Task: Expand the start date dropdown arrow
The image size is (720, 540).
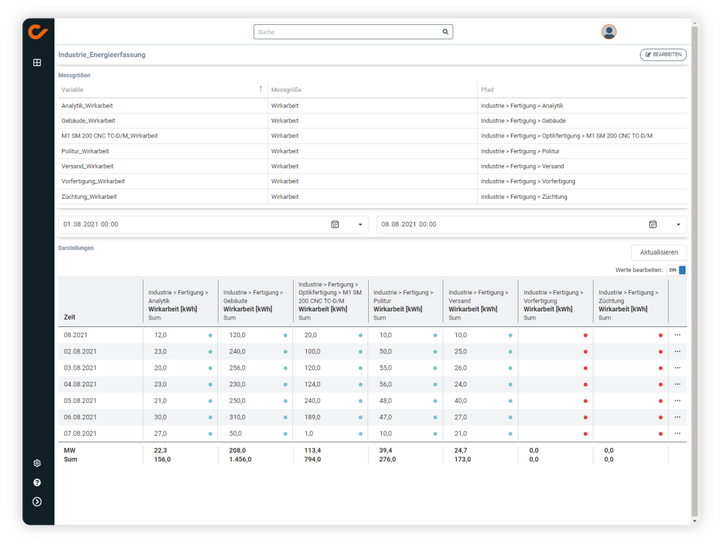Action: tap(360, 225)
